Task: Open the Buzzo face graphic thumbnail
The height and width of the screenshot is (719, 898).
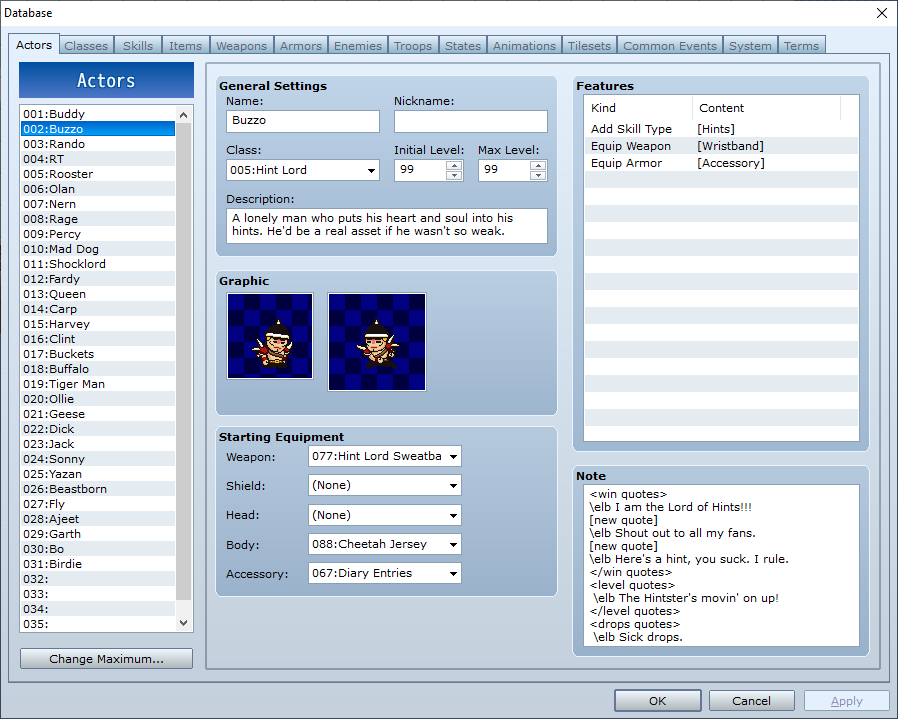Action: (x=270, y=336)
